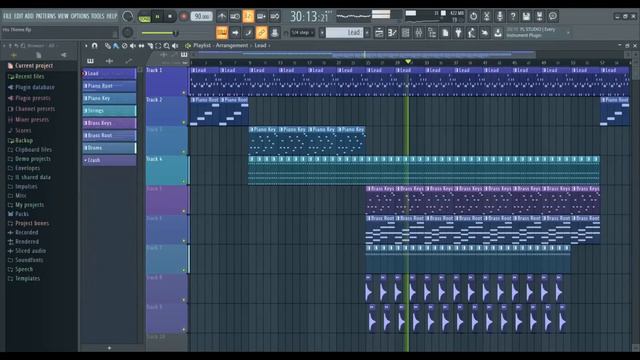The image size is (640, 360).
Task: Open the Channel rack view icon
Action: [x=405, y=33]
